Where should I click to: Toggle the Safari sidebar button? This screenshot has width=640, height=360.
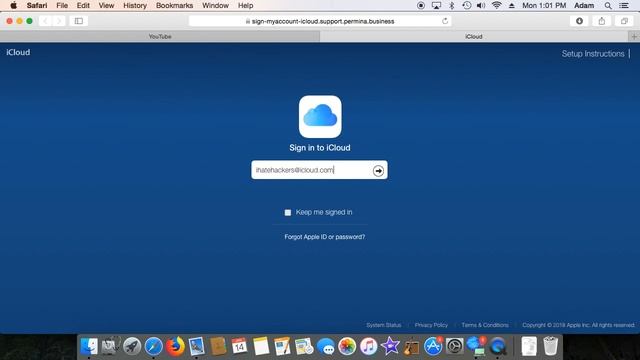(79, 21)
